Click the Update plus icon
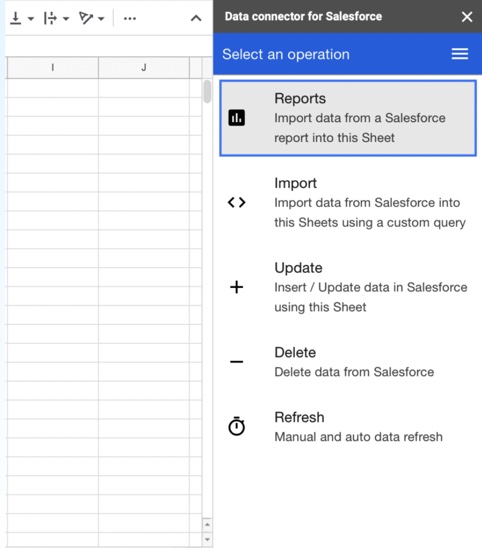 [237, 287]
